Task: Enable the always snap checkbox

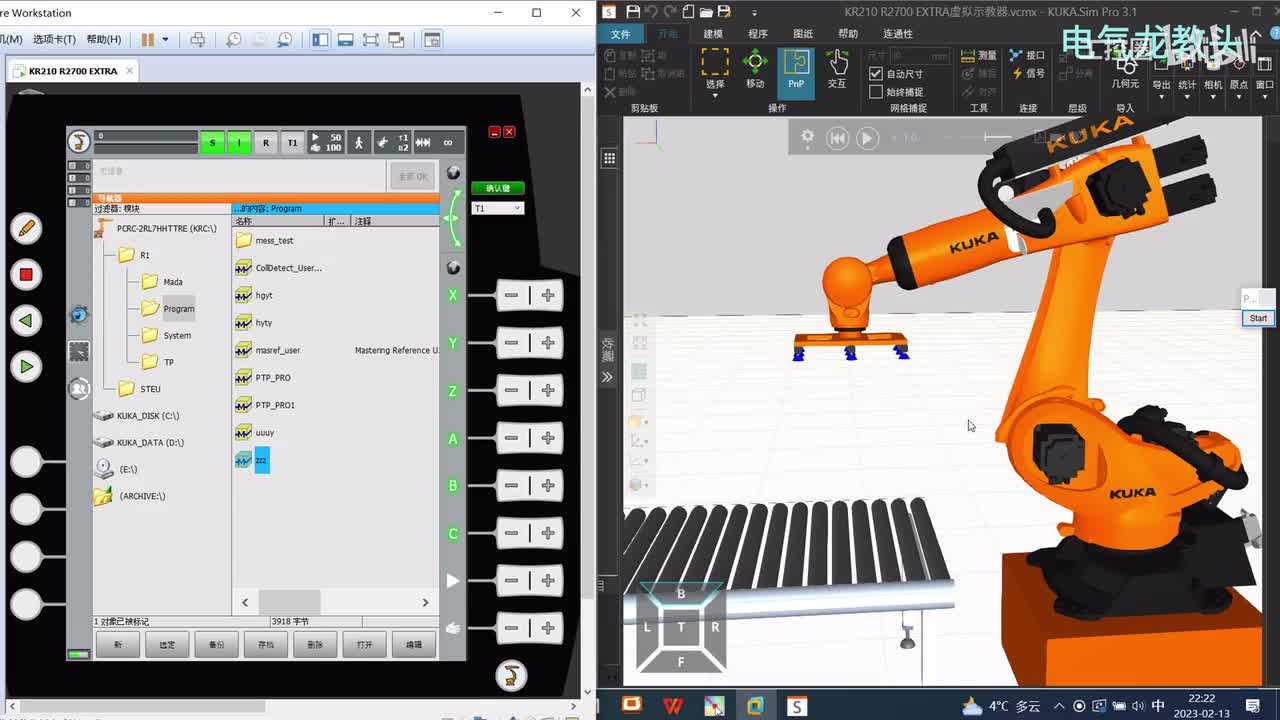Action: pos(876,92)
